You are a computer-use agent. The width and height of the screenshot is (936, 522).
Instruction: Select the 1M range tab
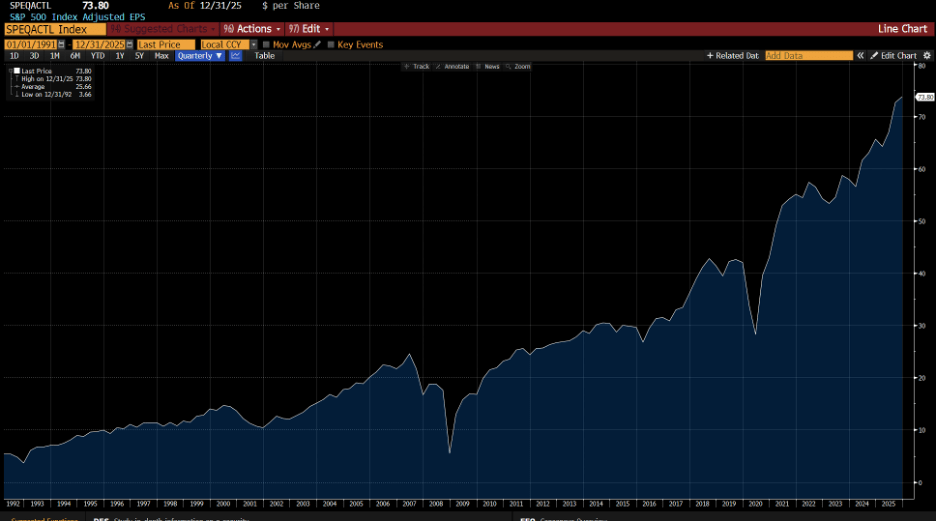[x=55, y=56]
